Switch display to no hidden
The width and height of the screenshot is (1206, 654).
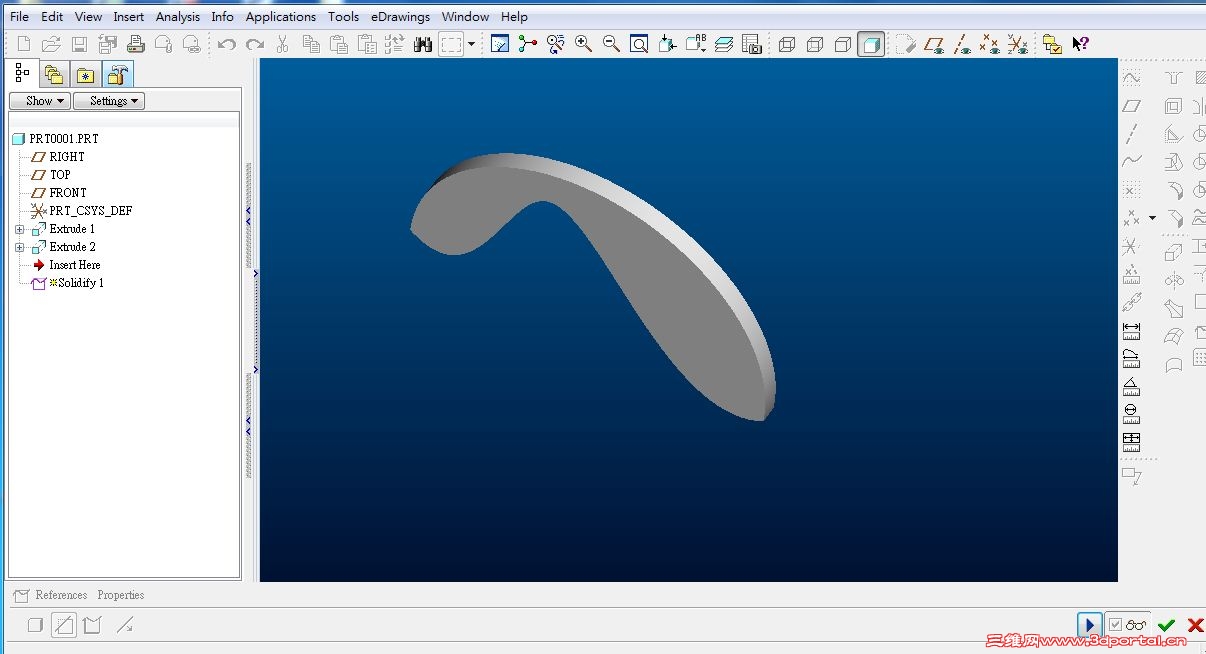point(843,44)
